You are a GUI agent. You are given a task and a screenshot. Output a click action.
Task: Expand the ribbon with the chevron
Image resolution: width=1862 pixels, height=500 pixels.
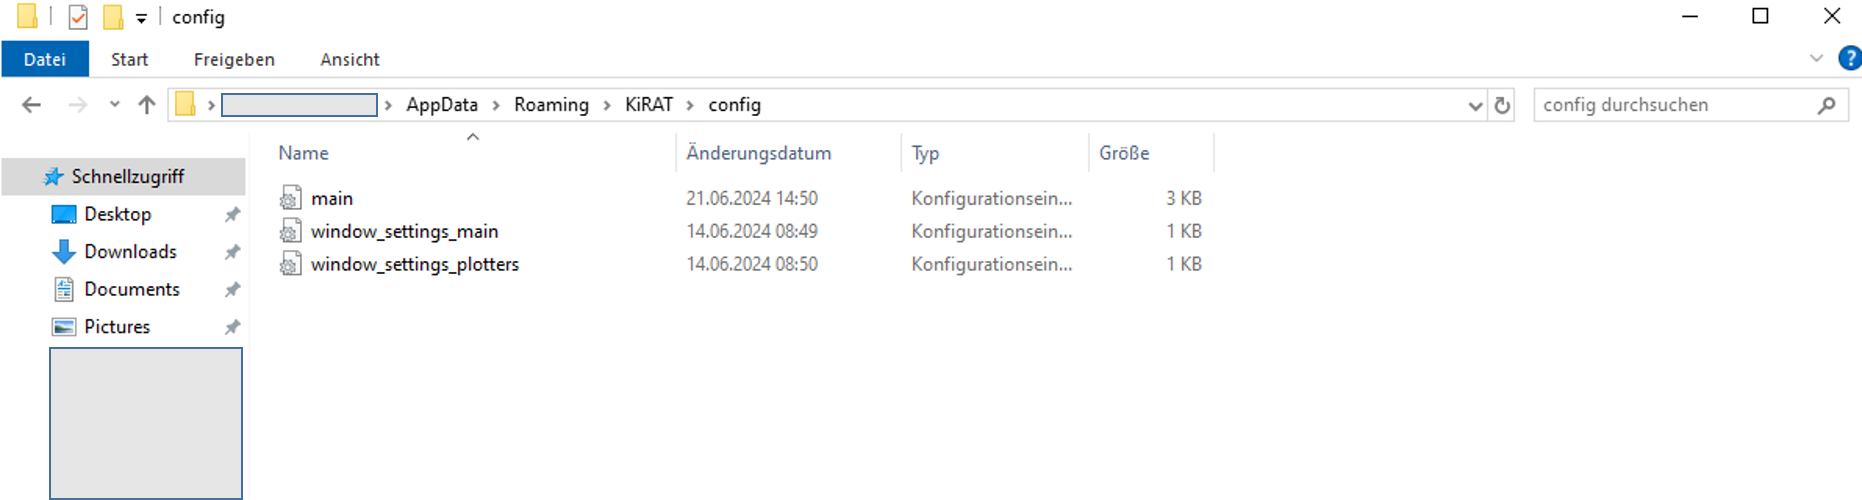point(1817,59)
